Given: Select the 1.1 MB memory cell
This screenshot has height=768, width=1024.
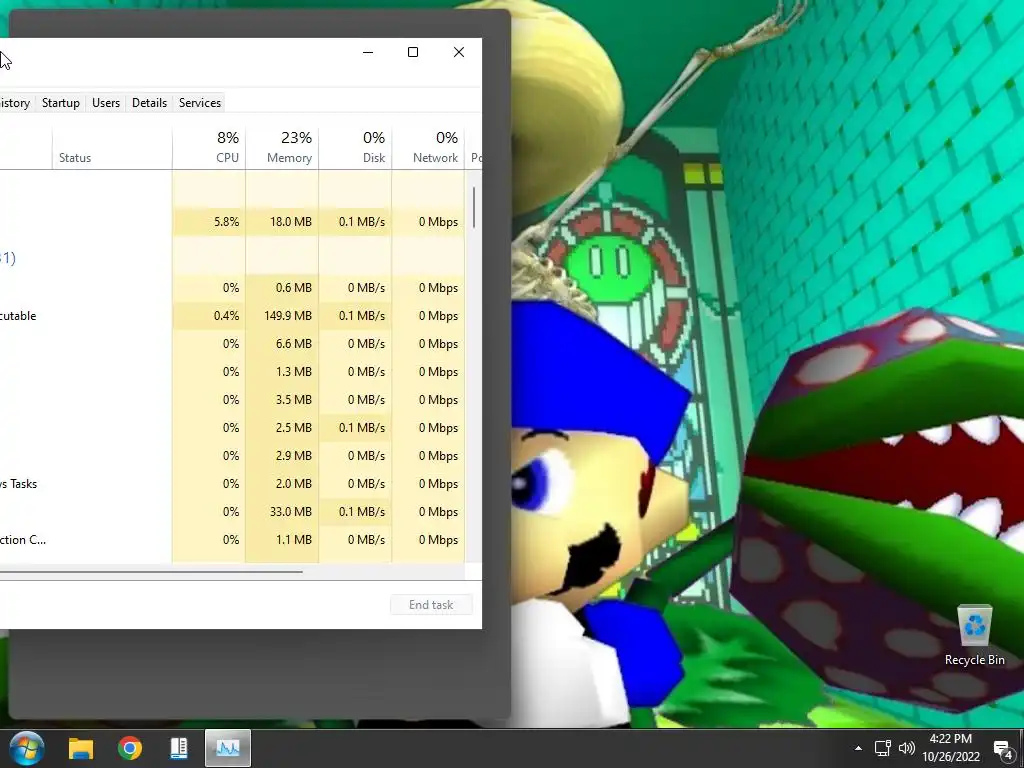Looking at the screenshot, I should coord(282,539).
